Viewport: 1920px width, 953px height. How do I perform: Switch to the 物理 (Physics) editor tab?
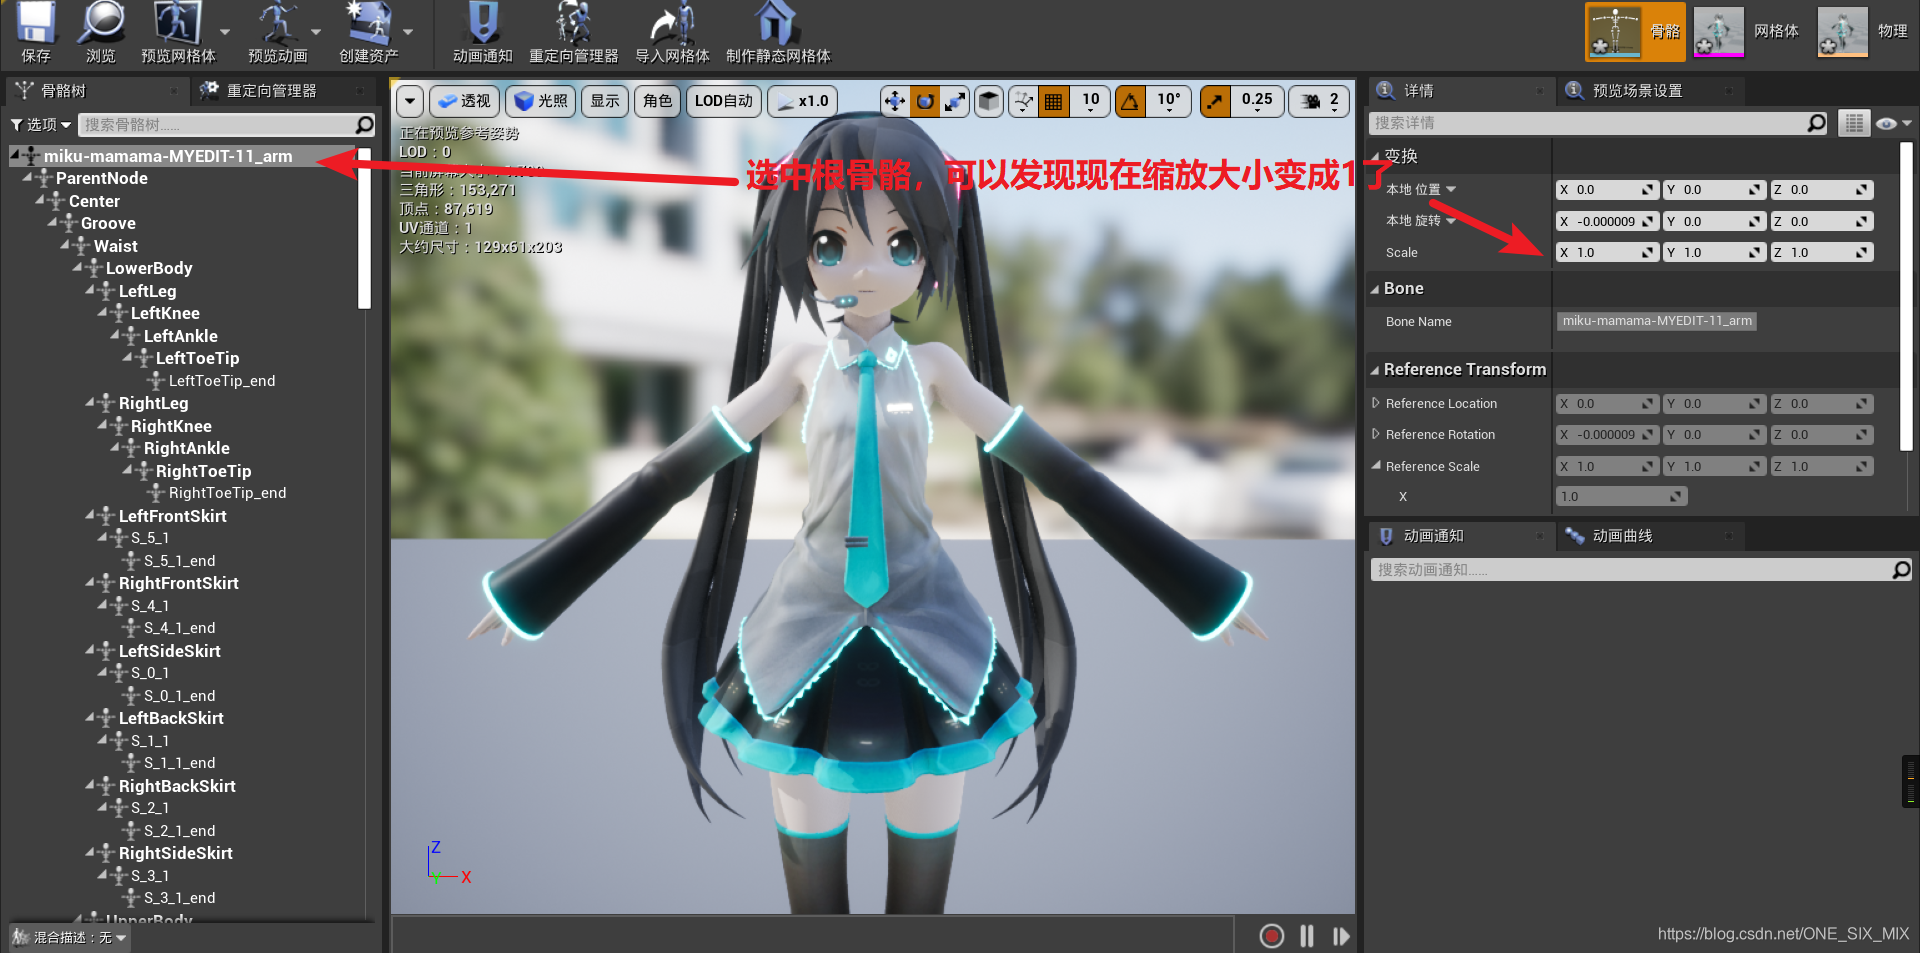point(1843,31)
